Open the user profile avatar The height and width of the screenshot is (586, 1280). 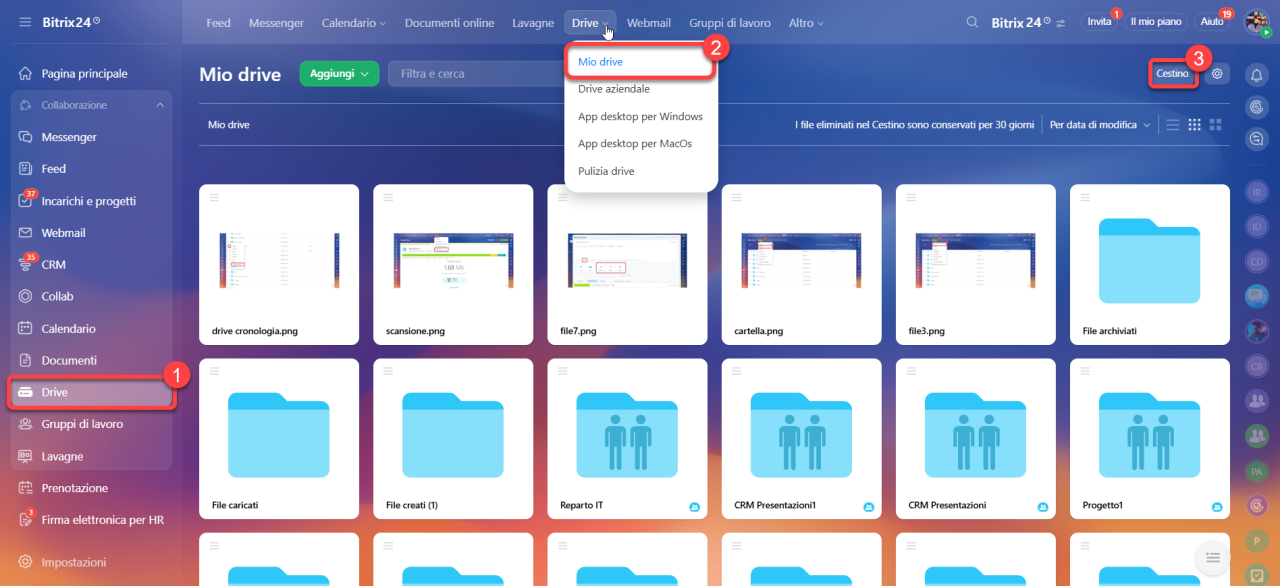click(1256, 21)
